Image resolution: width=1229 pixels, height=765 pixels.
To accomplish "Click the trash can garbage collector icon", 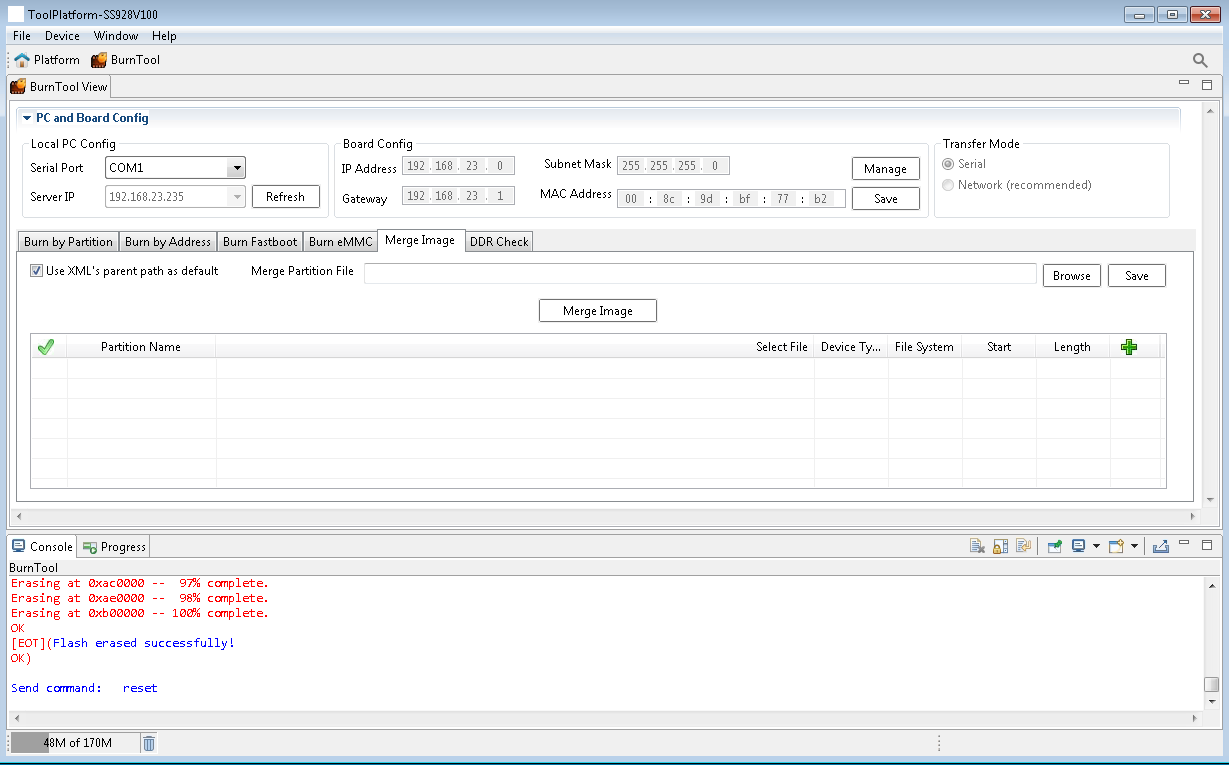I will point(149,743).
